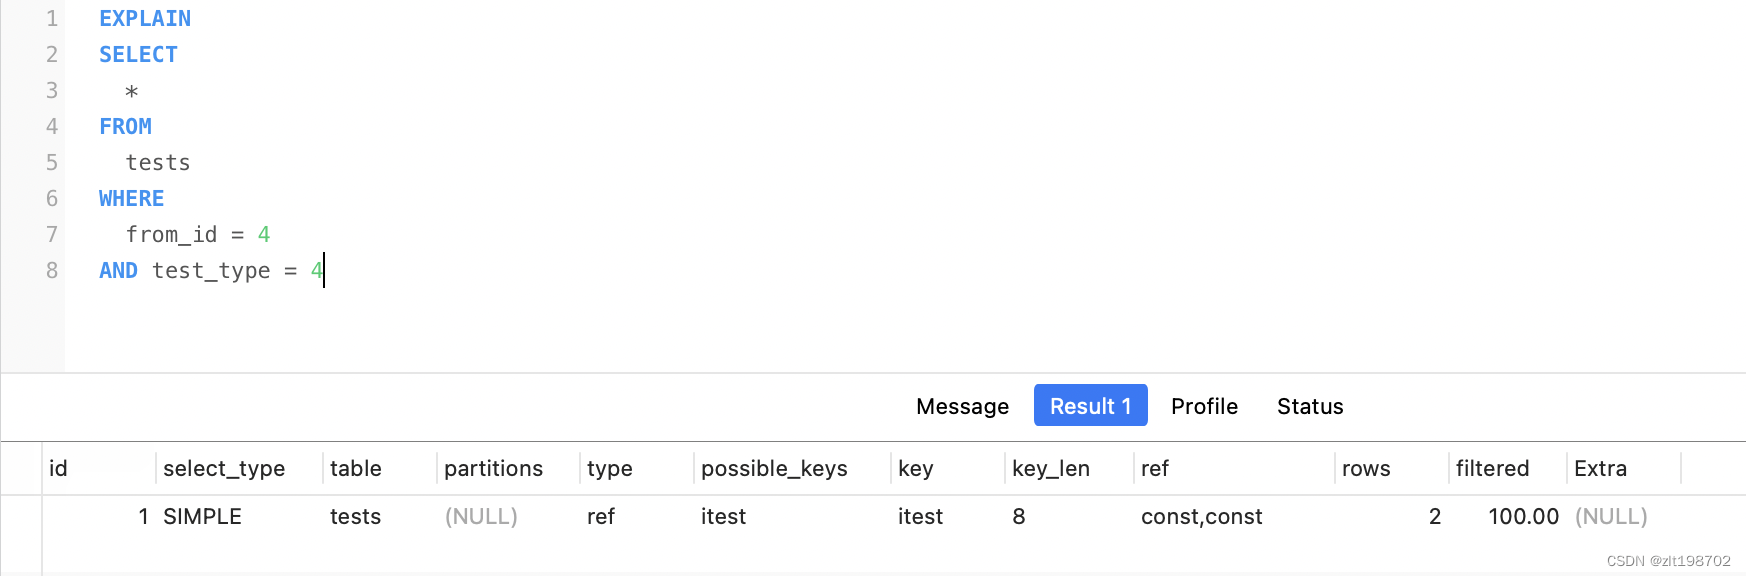
Task: Open the Status tab
Action: [x=1309, y=406]
